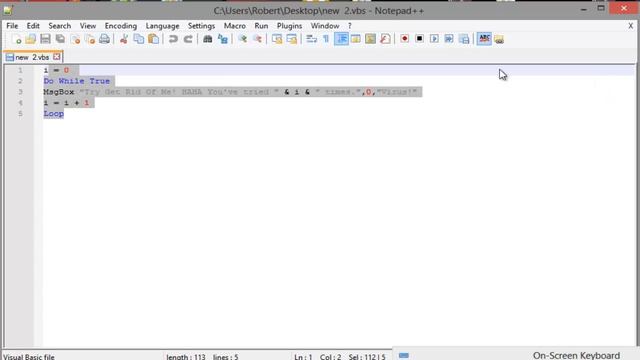Save the file using the floppy icon

[45, 39]
